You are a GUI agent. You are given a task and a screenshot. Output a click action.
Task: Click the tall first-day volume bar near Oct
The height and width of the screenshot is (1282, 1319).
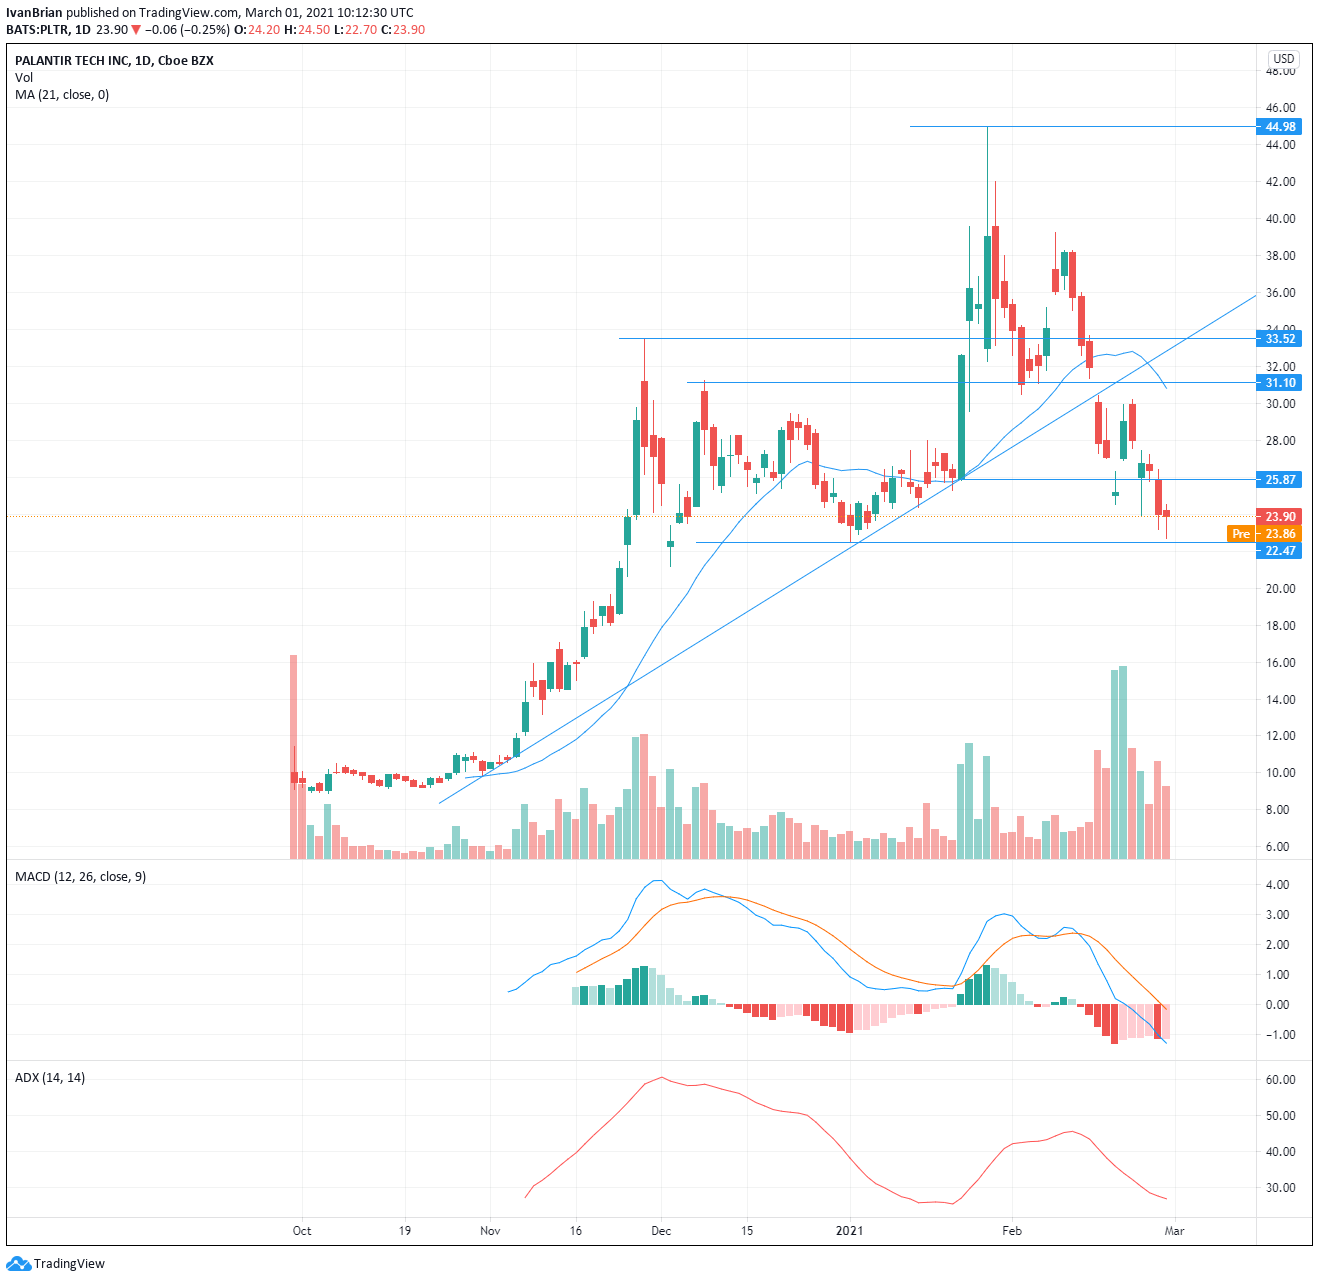tap(294, 757)
